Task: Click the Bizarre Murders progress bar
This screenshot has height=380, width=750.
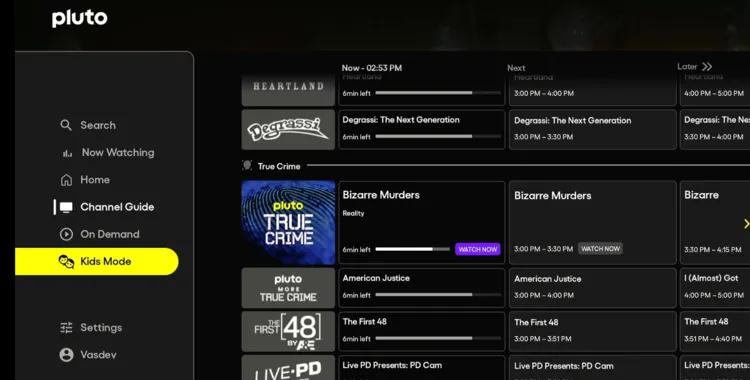Action: click(x=412, y=249)
